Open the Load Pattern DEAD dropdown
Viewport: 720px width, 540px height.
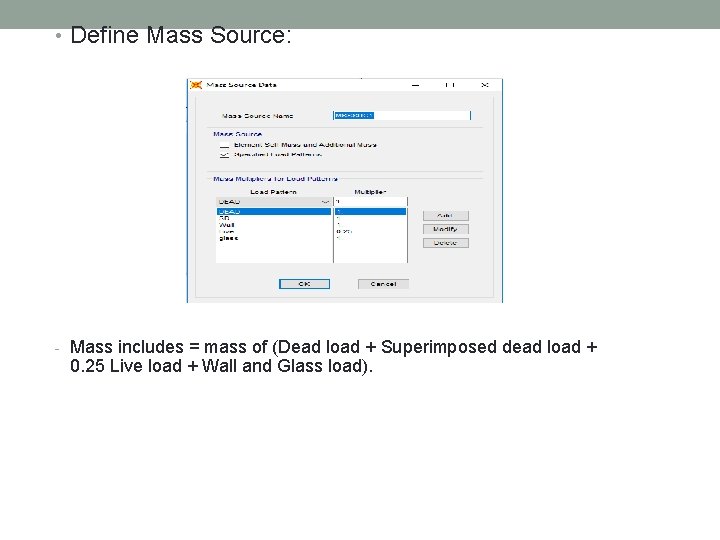pos(274,202)
